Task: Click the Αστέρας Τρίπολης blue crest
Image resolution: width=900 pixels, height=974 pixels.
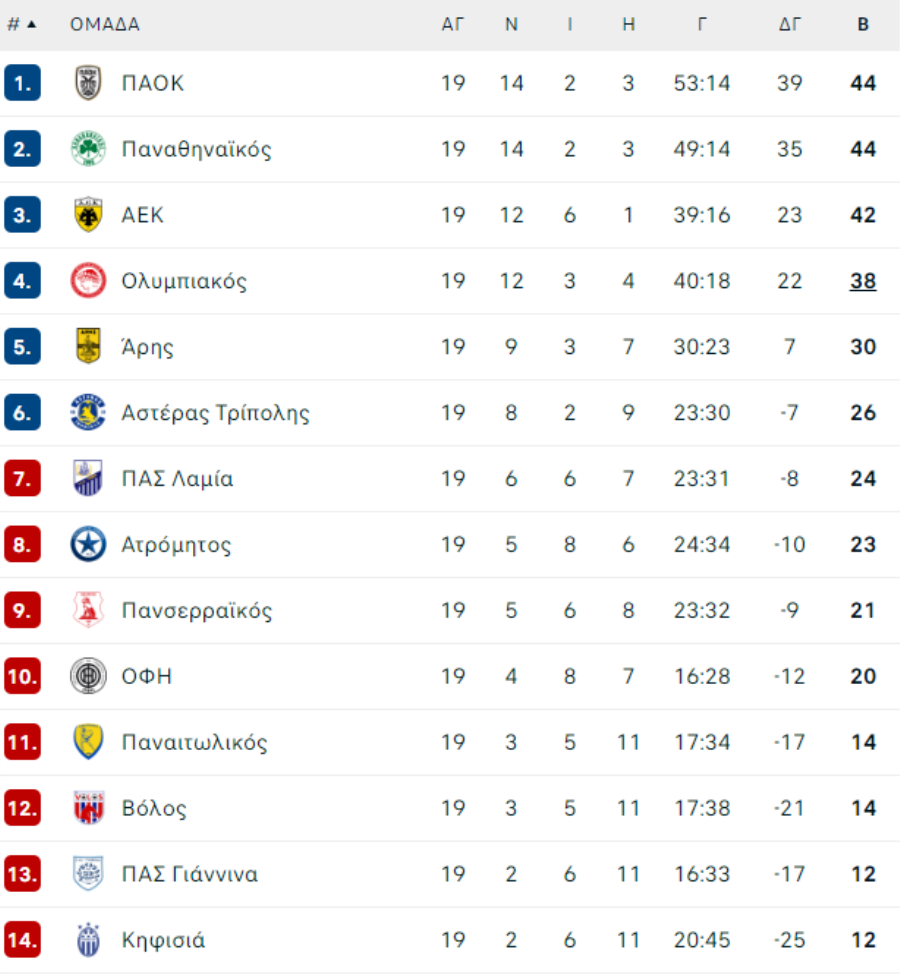Action: (x=88, y=412)
